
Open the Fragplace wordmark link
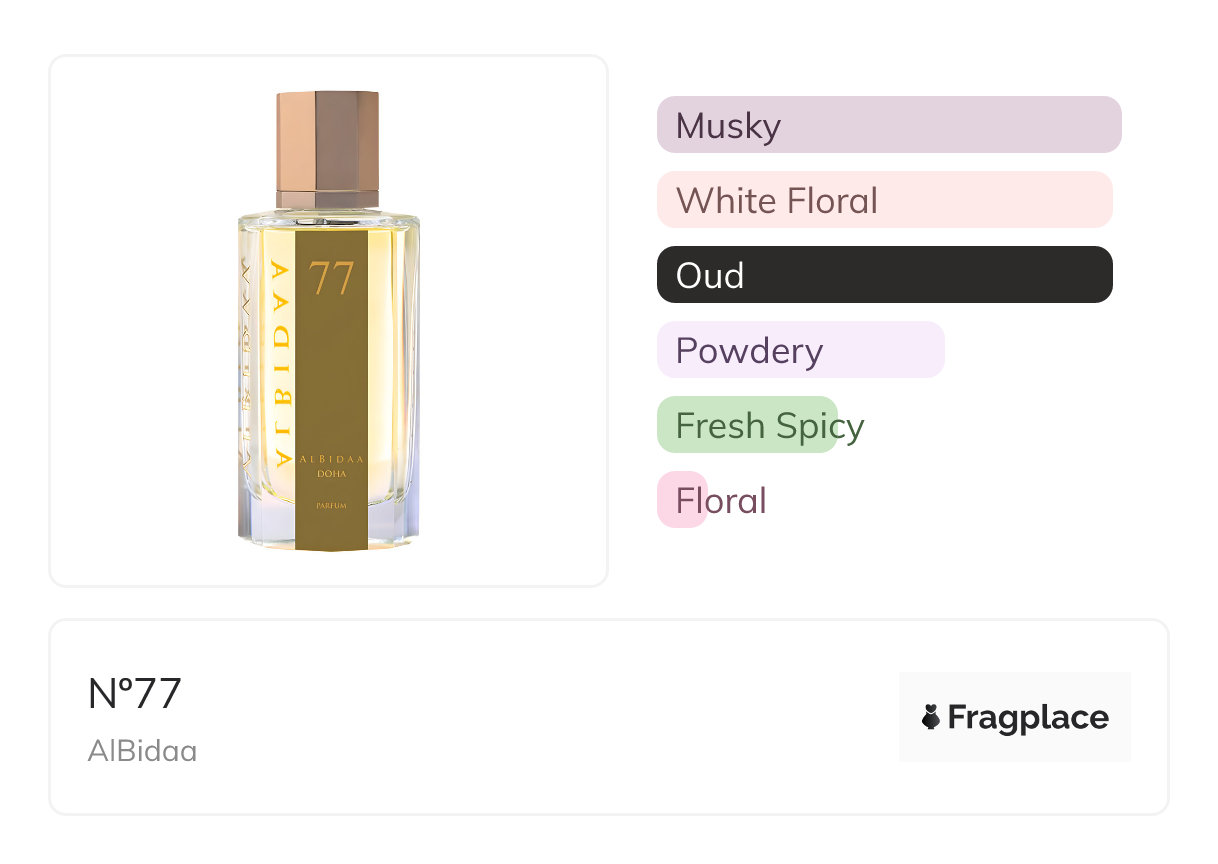[x=1028, y=717]
